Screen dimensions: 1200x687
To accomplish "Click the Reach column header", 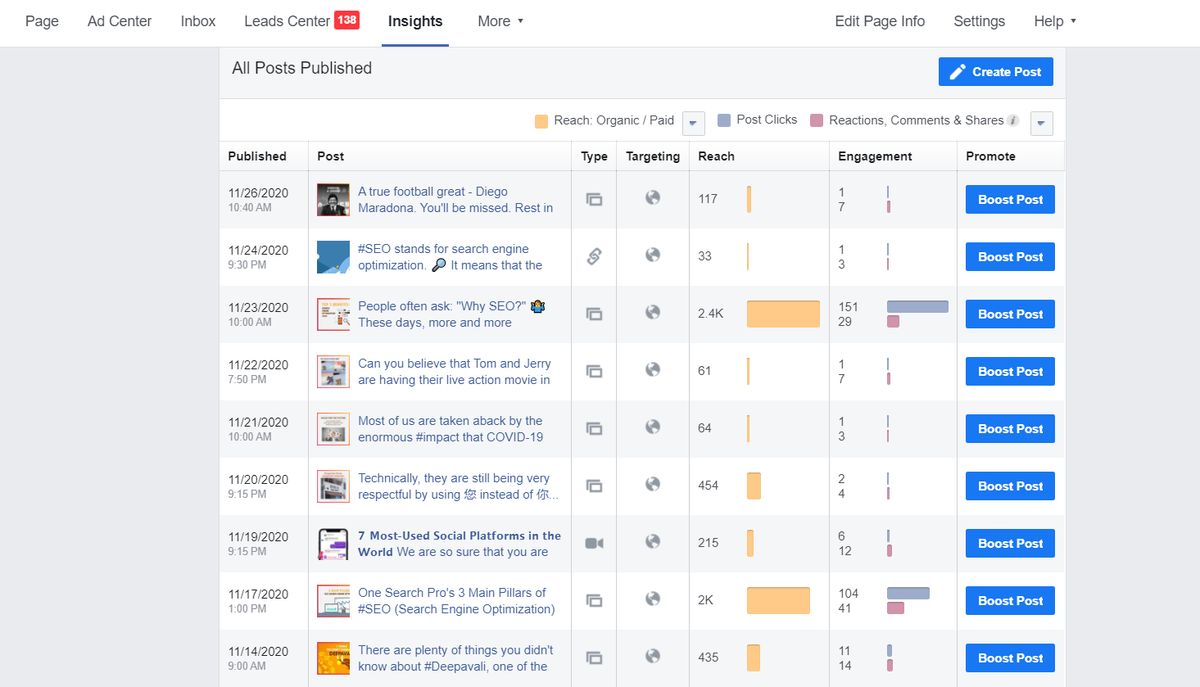I will [x=716, y=156].
